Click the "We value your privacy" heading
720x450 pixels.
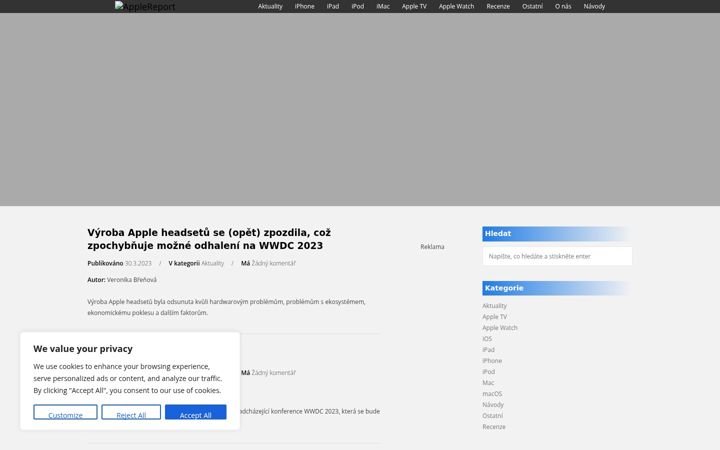point(83,349)
